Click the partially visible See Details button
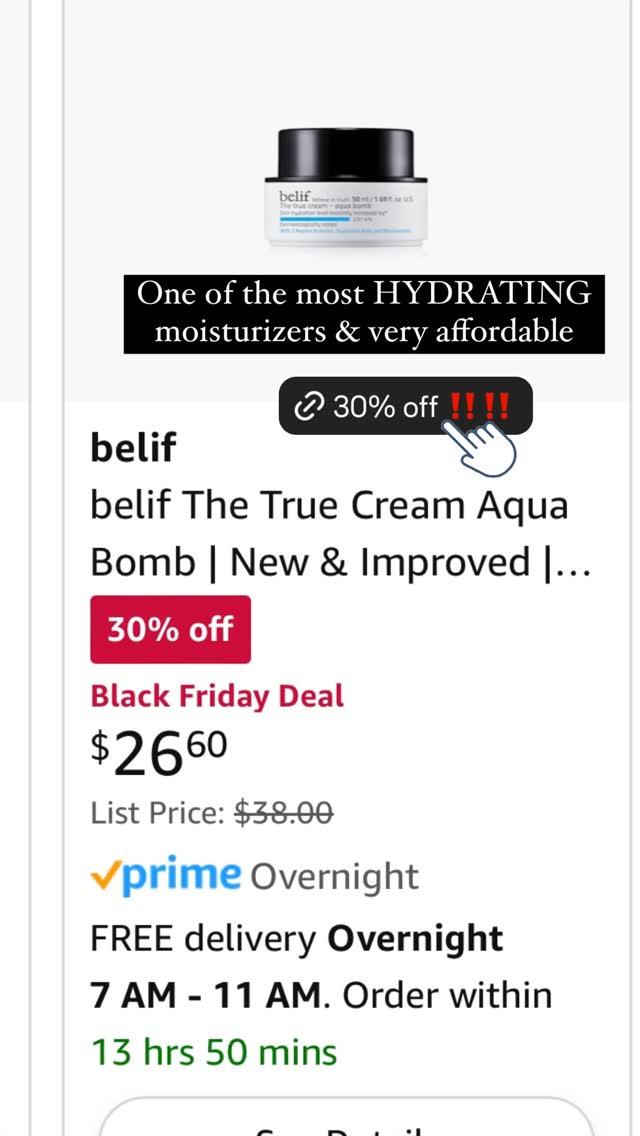This screenshot has height=1136, width=640. tap(346, 1116)
